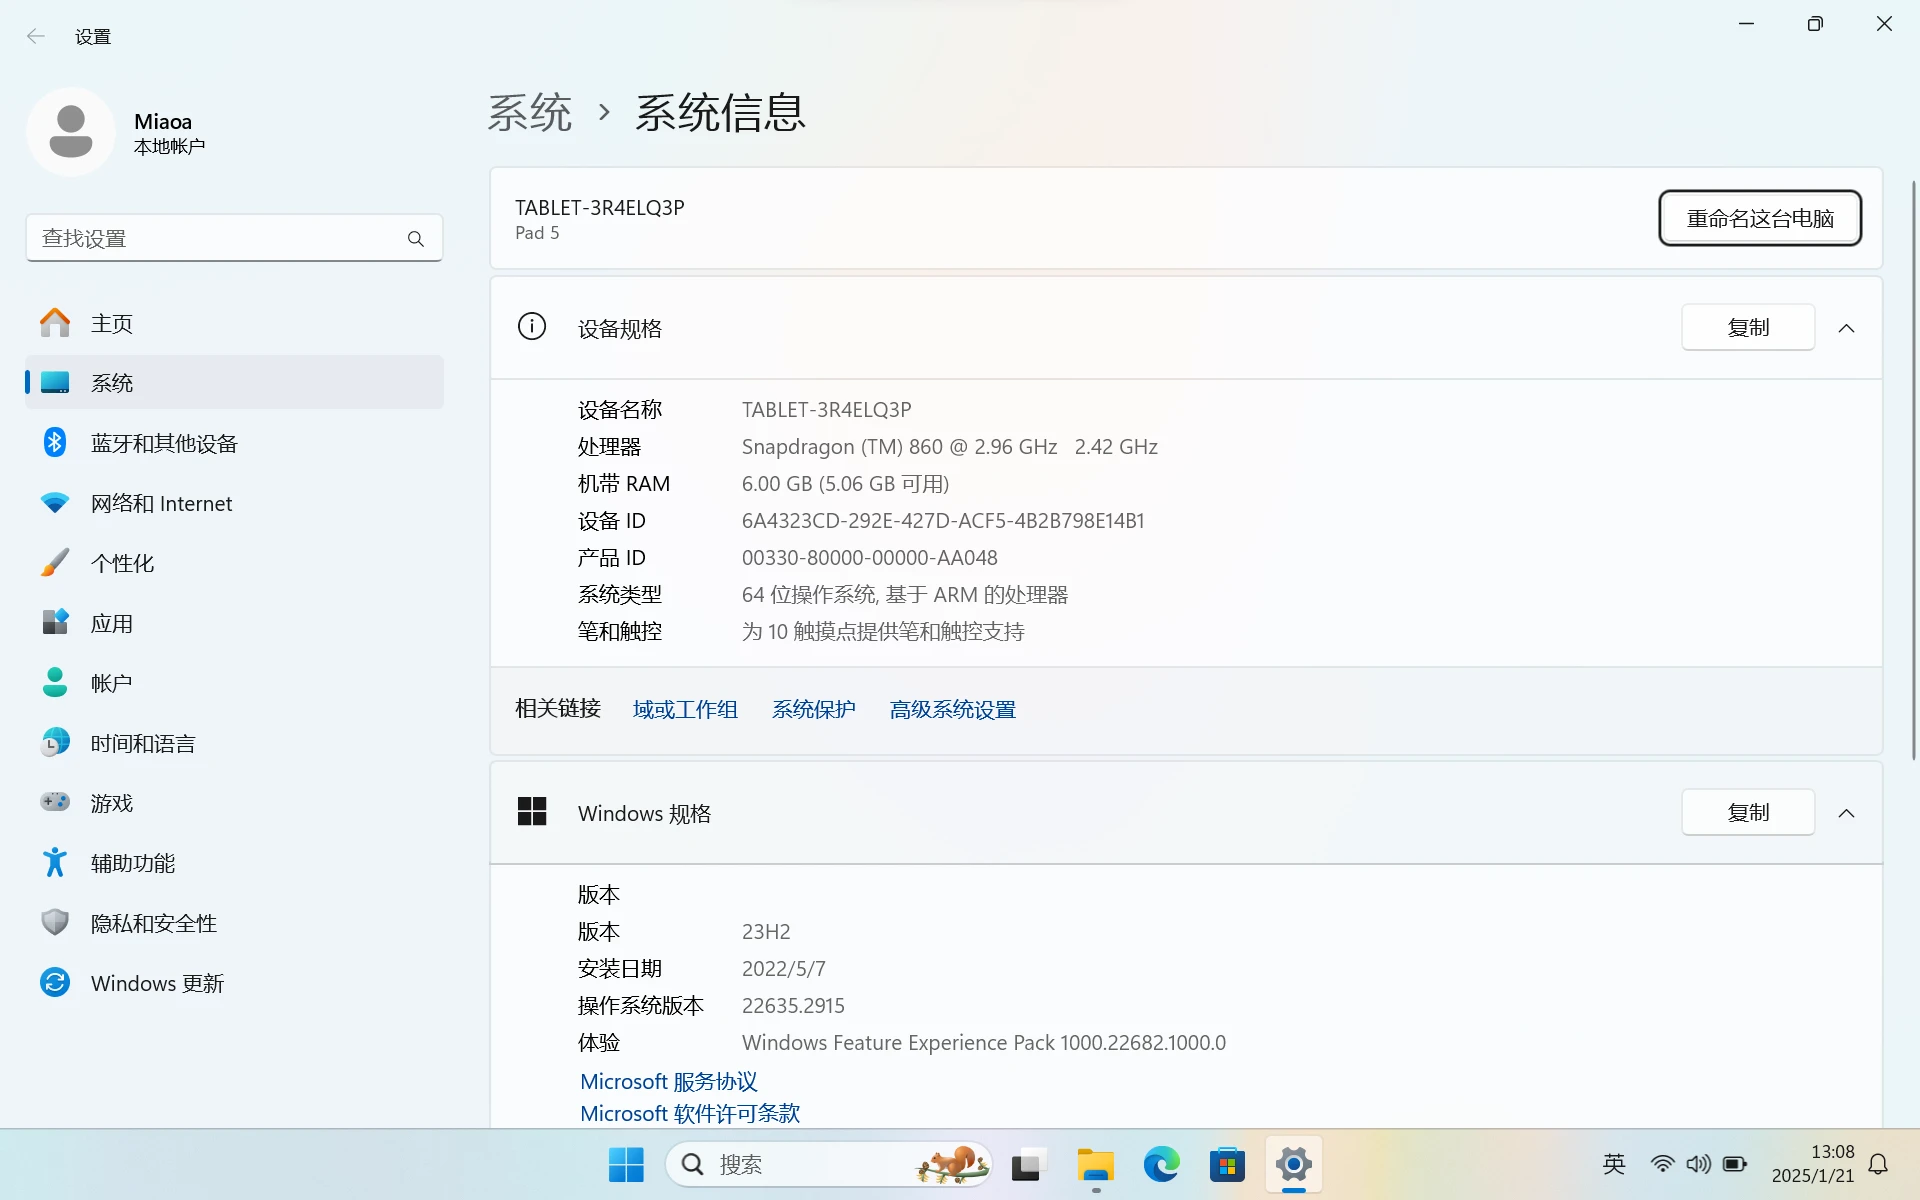
Task: Collapse the Windows 规格 section
Action: [x=1846, y=812]
